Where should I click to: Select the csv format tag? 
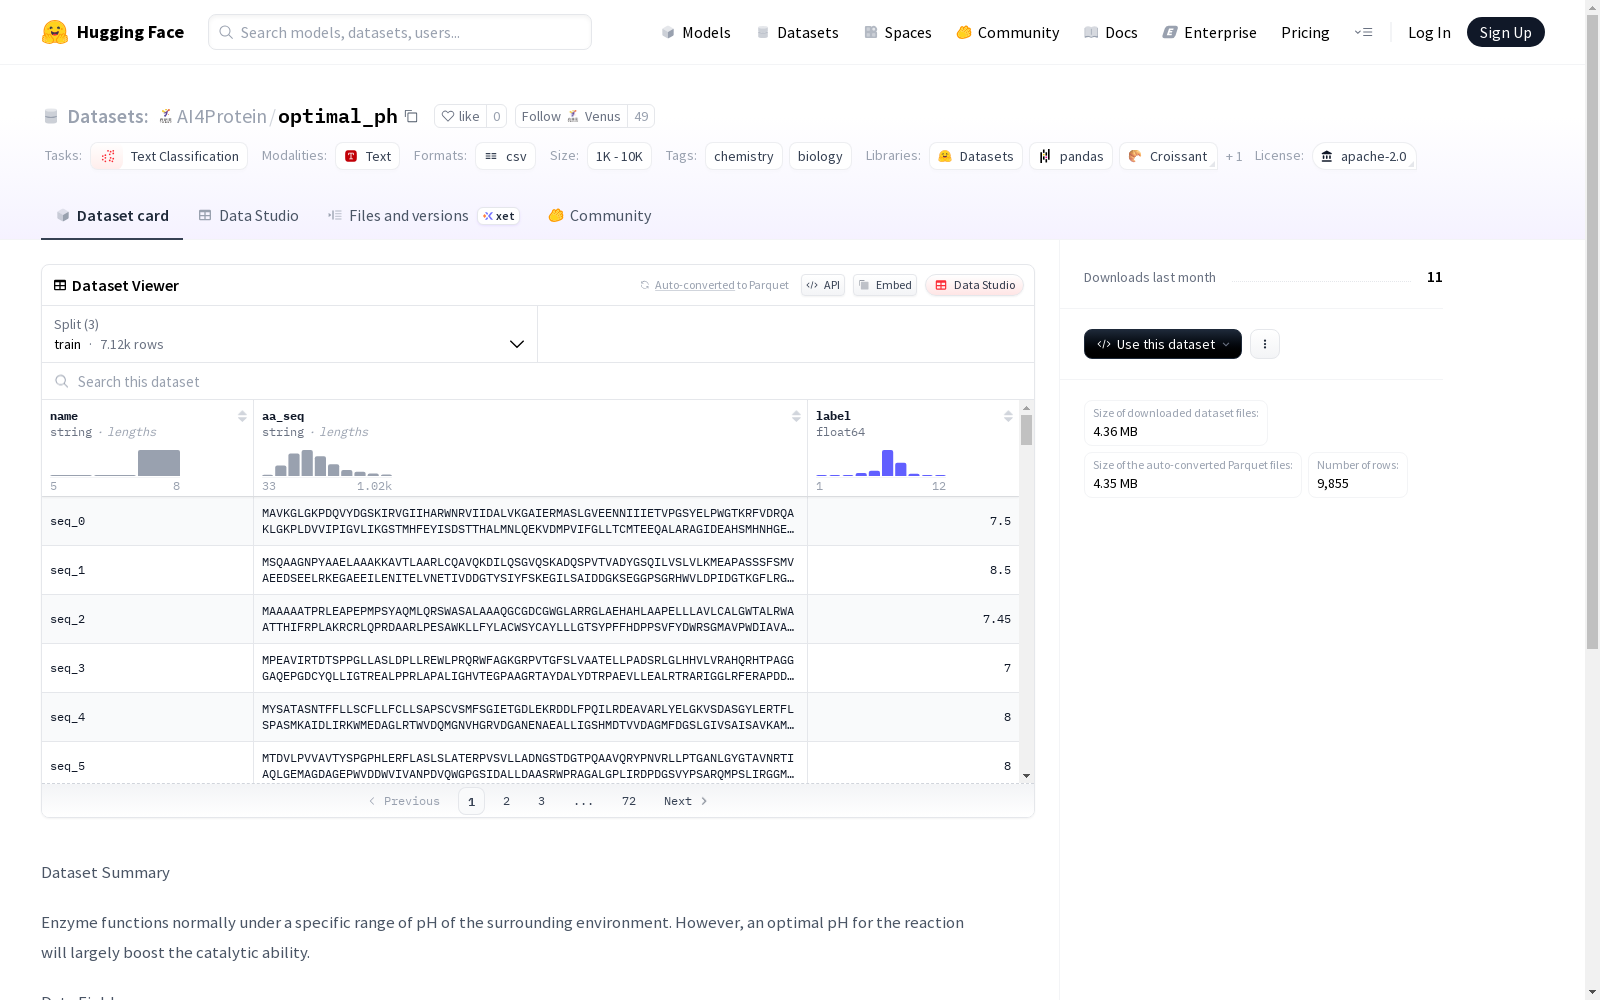[x=505, y=156]
